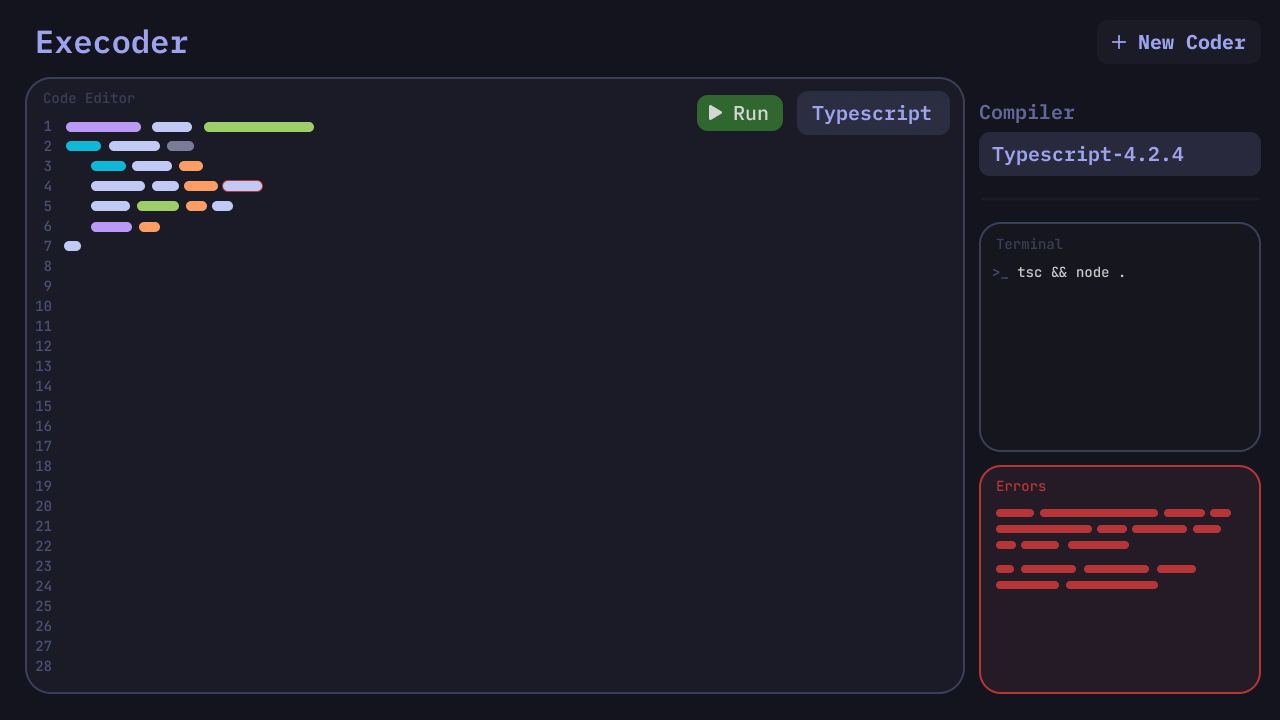Click the error-underlined token on line 4

[x=243, y=186]
